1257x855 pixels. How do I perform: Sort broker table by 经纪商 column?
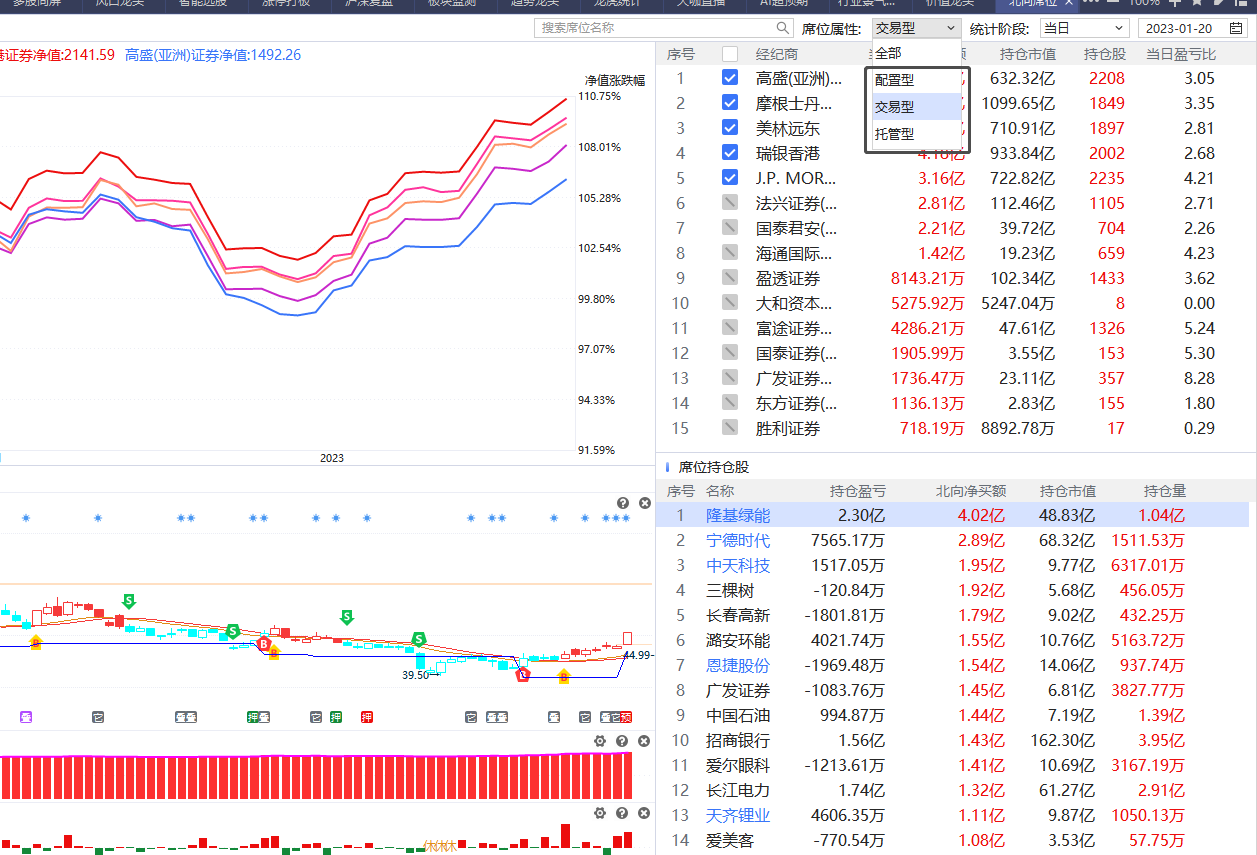[x=777, y=54]
